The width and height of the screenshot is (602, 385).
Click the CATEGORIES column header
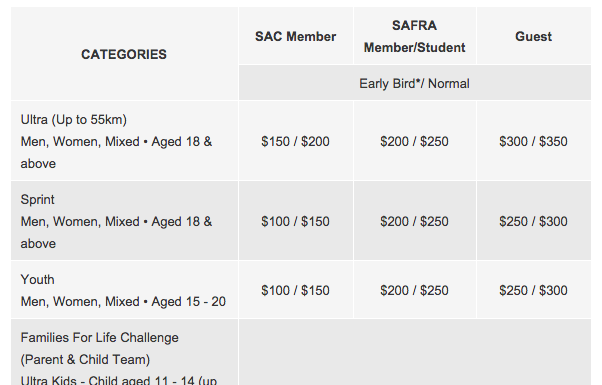(x=124, y=55)
